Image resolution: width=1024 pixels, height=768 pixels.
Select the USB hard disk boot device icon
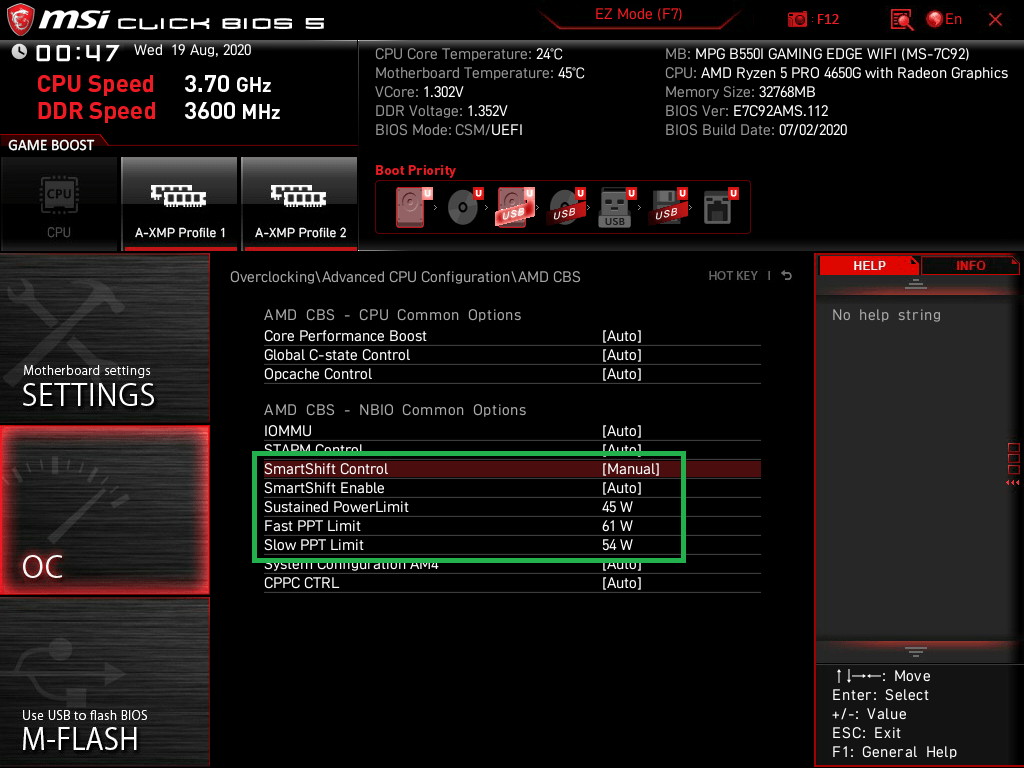click(516, 206)
